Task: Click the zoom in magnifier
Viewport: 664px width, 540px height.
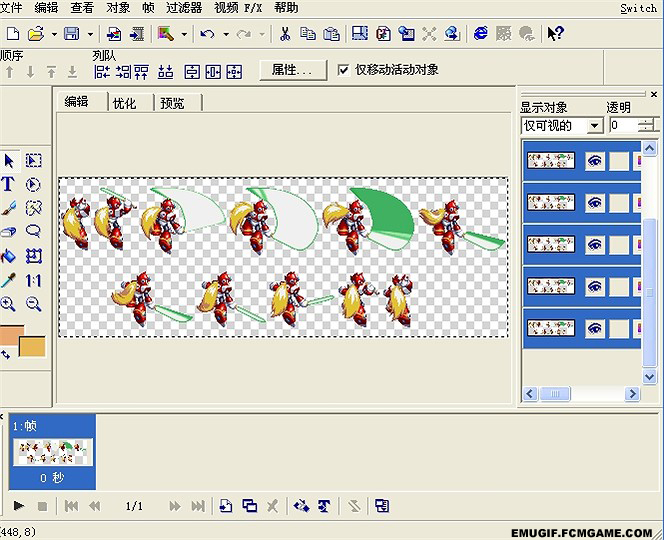Action: click(x=8, y=304)
